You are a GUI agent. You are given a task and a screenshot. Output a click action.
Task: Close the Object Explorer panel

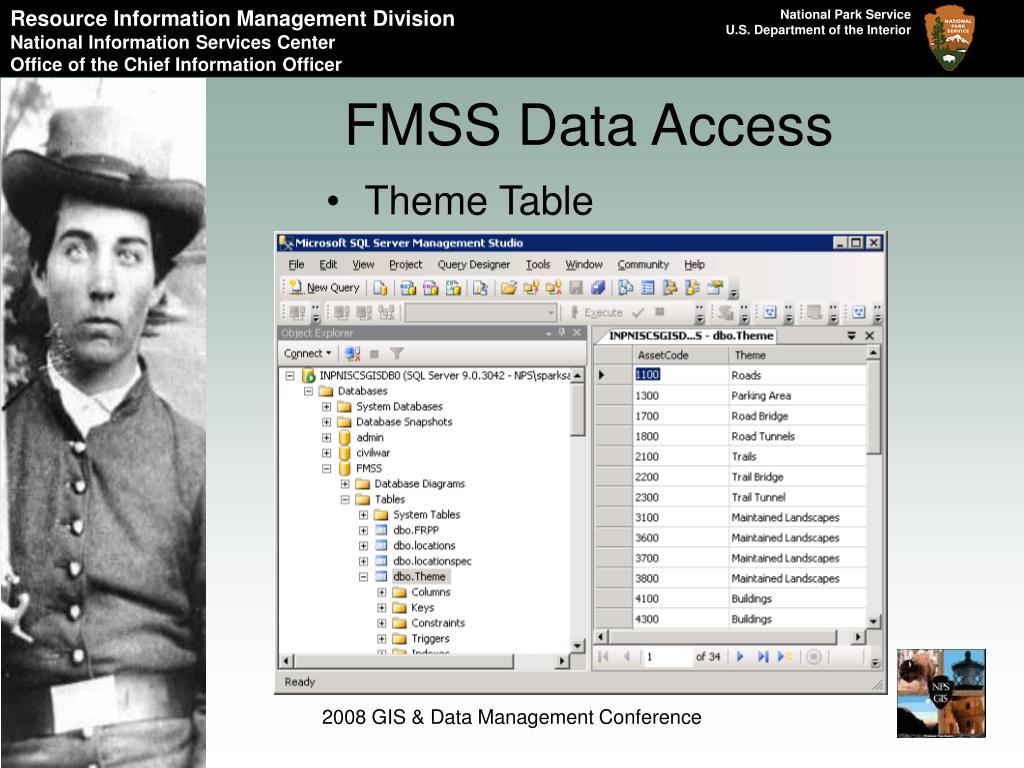577,332
